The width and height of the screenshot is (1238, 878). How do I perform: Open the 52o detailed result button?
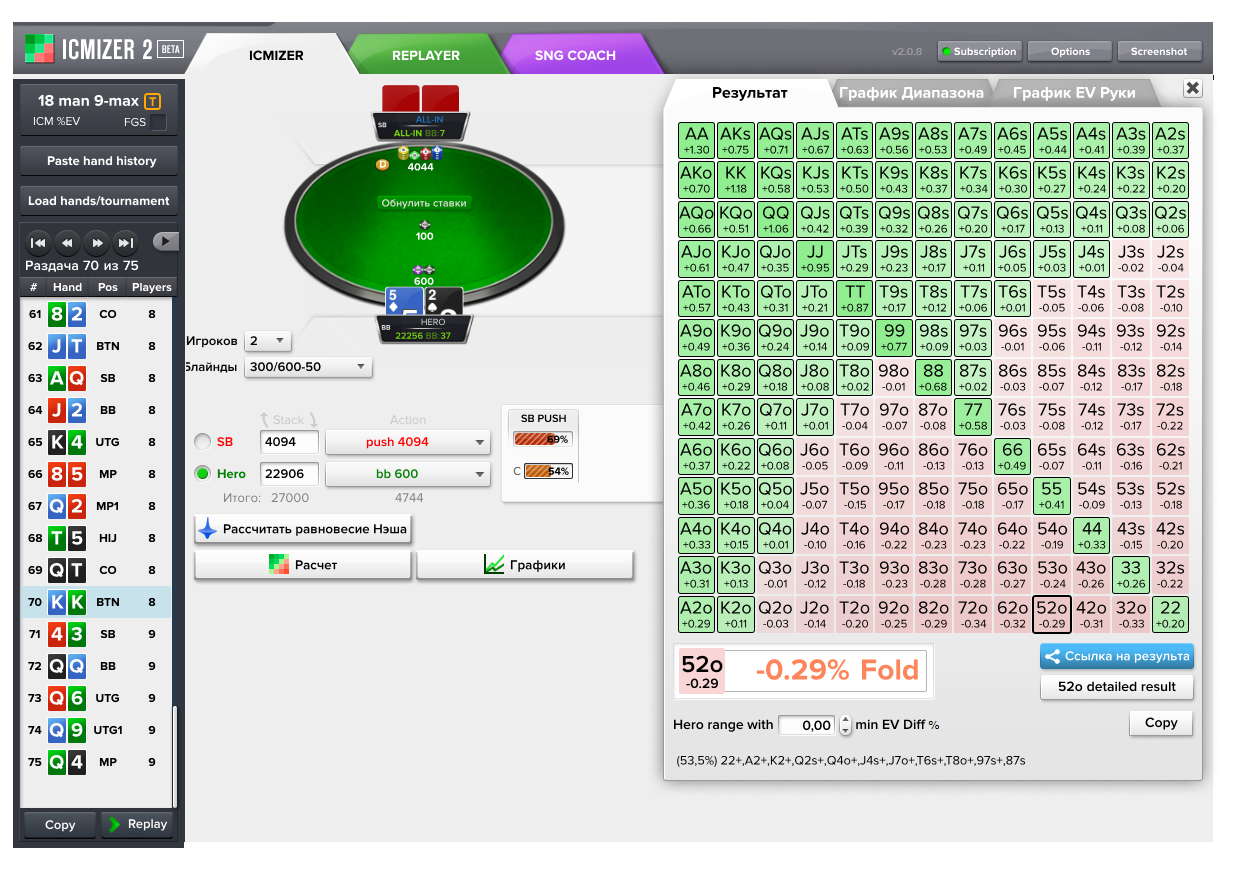[1116, 687]
